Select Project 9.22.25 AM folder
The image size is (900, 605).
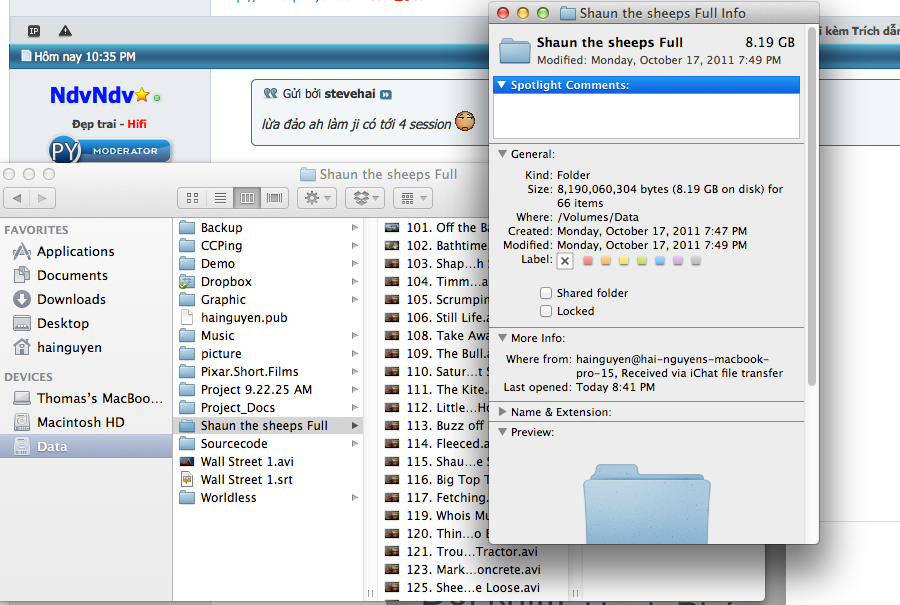tap(269, 390)
